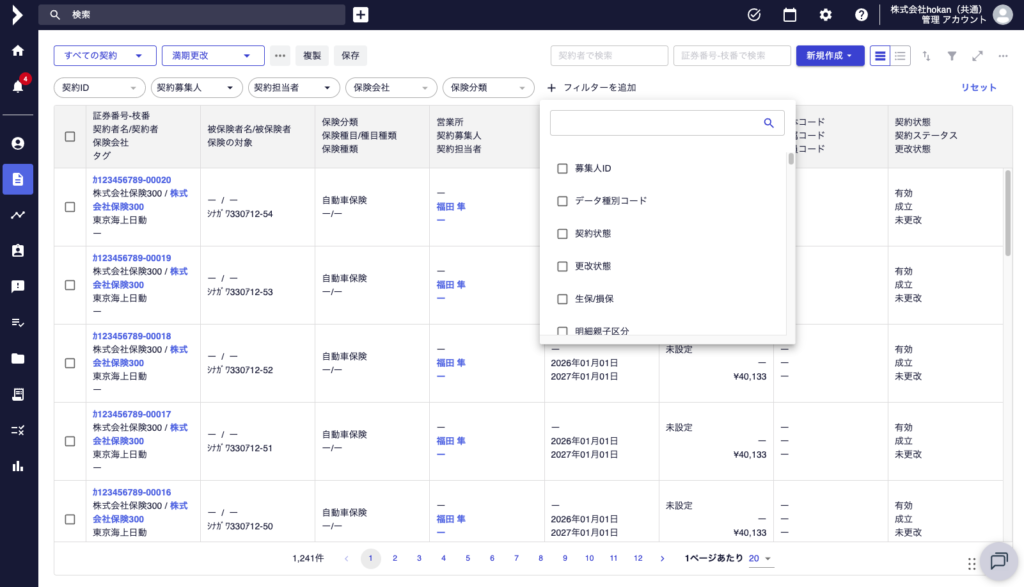This screenshot has width=1024, height=587.
Task: Click the 契約者で検索 search field
Action: pyautogui.click(x=609, y=56)
